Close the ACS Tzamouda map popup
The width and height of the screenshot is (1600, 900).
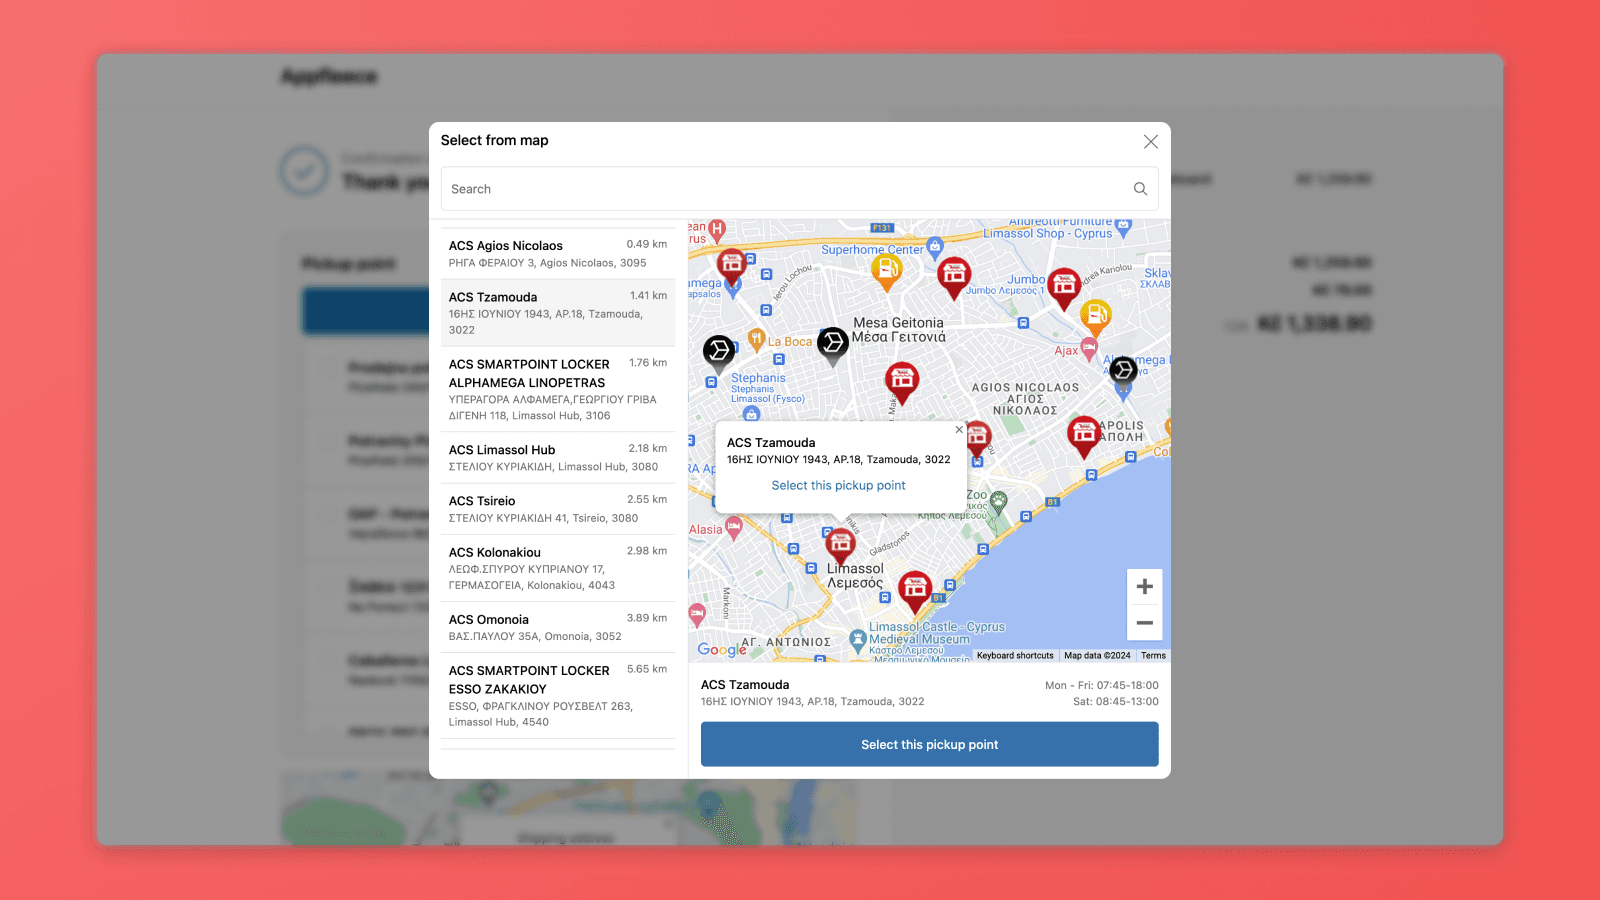click(959, 430)
